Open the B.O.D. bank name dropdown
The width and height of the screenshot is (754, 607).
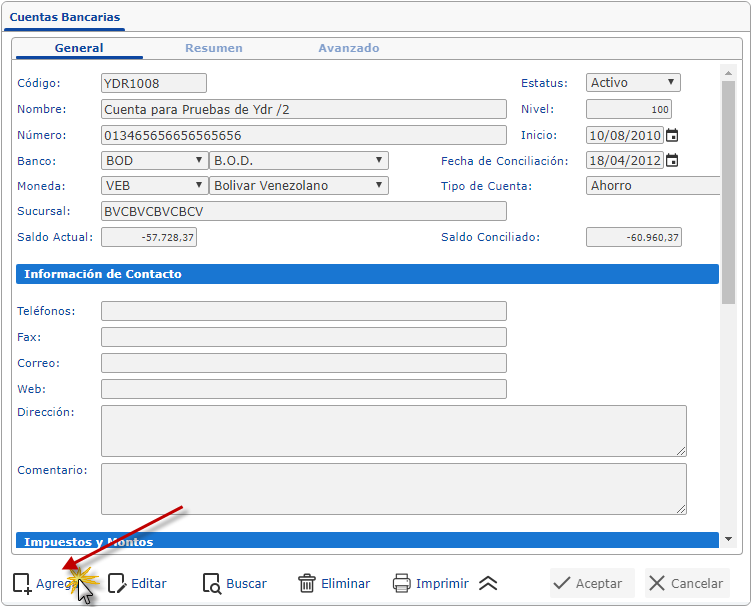click(x=299, y=160)
